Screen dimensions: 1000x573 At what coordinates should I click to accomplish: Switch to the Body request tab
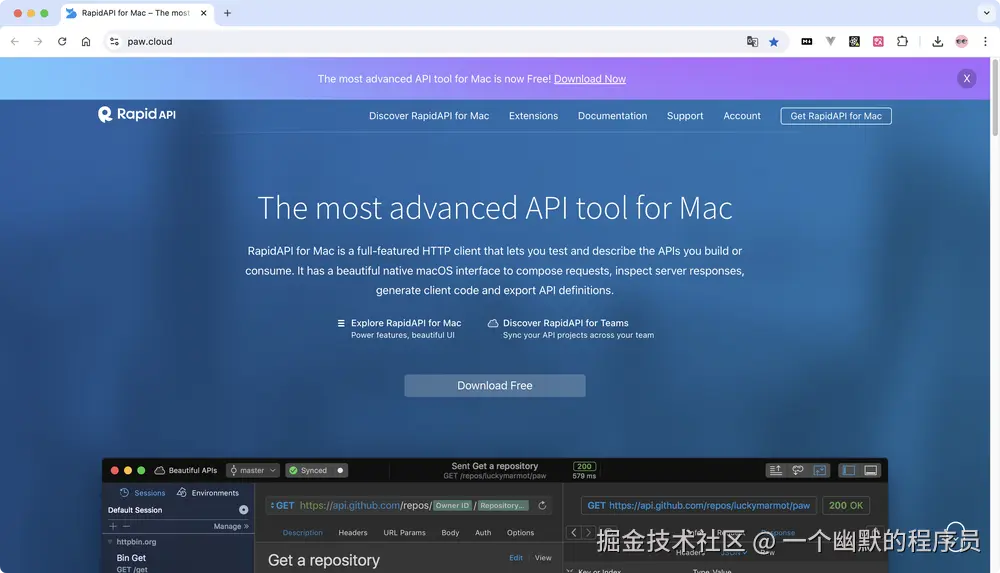point(450,532)
